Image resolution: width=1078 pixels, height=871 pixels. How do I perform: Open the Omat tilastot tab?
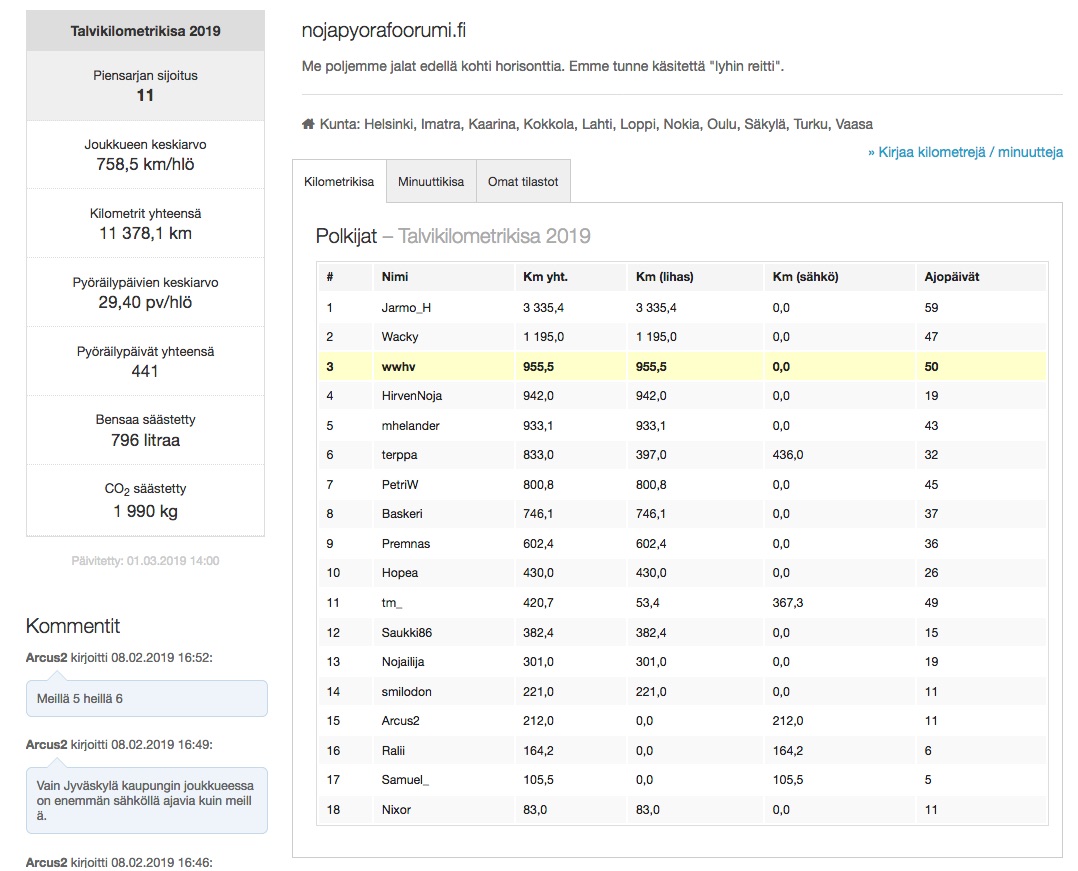(x=523, y=182)
